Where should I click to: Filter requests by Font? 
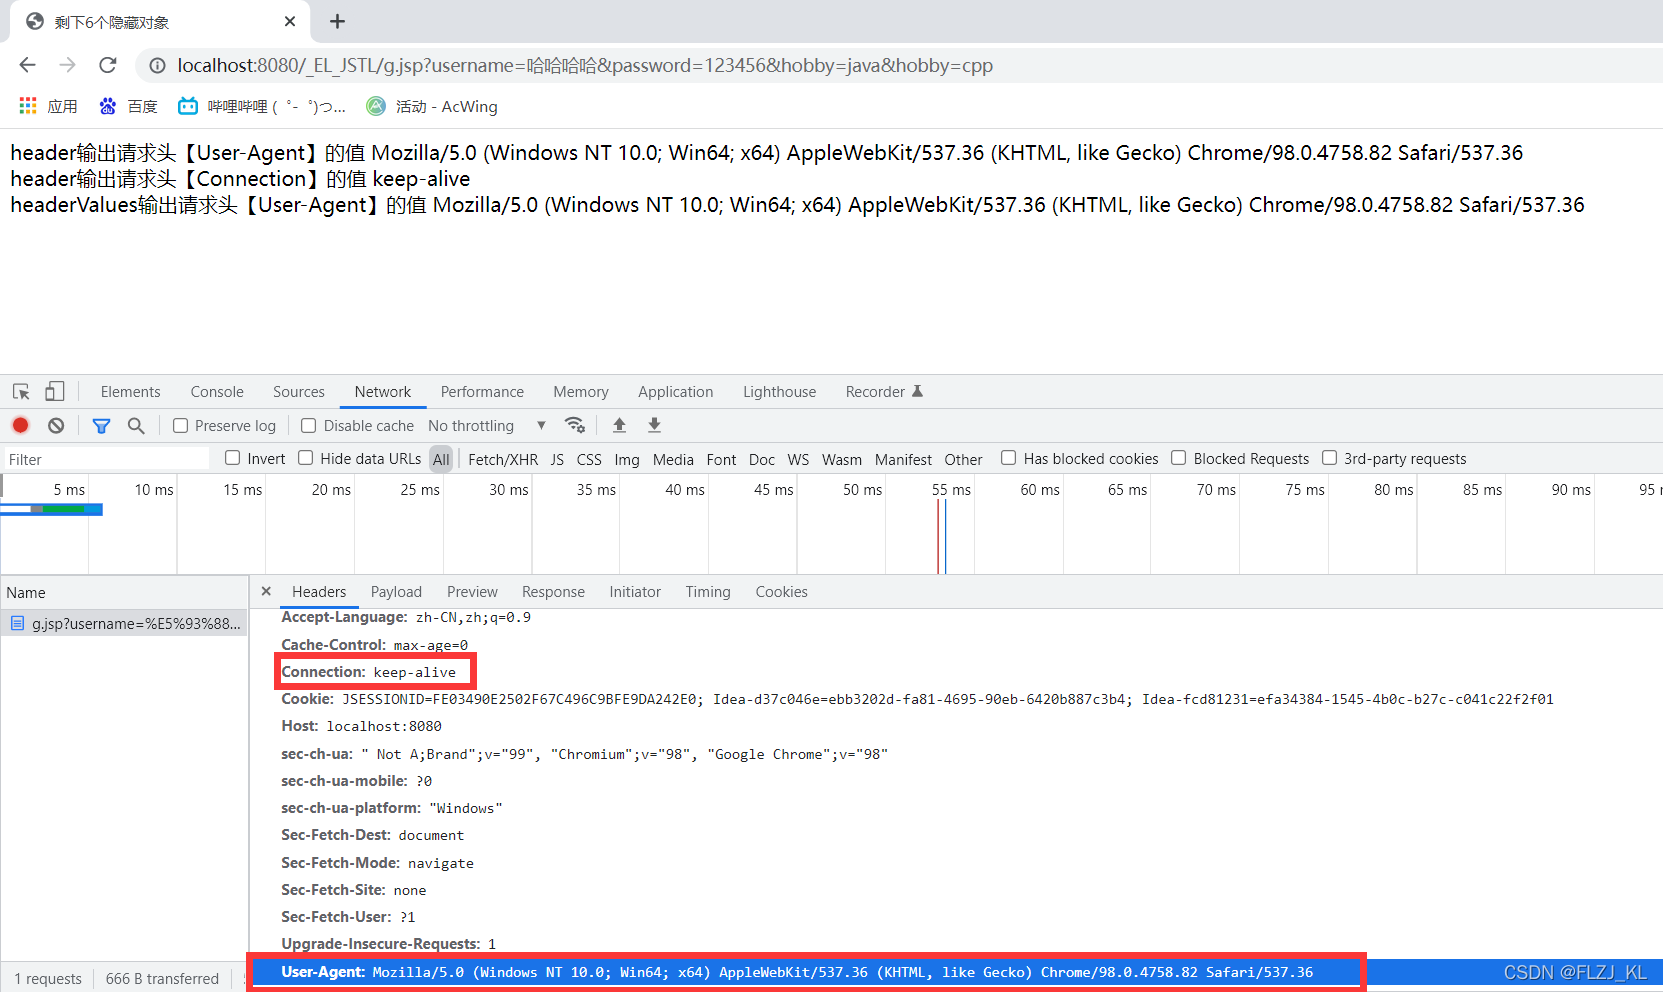tap(721, 459)
